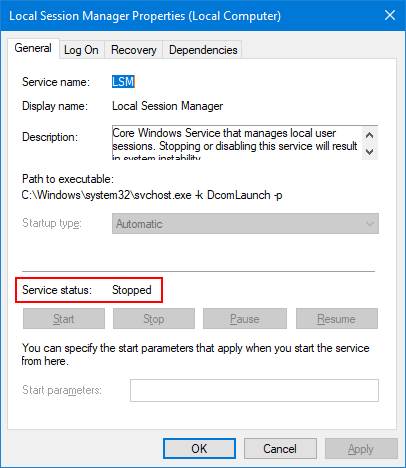Select the LSM service name text
This screenshot has height=468, width=406.
pyautogui.click(x=123, y=82)
